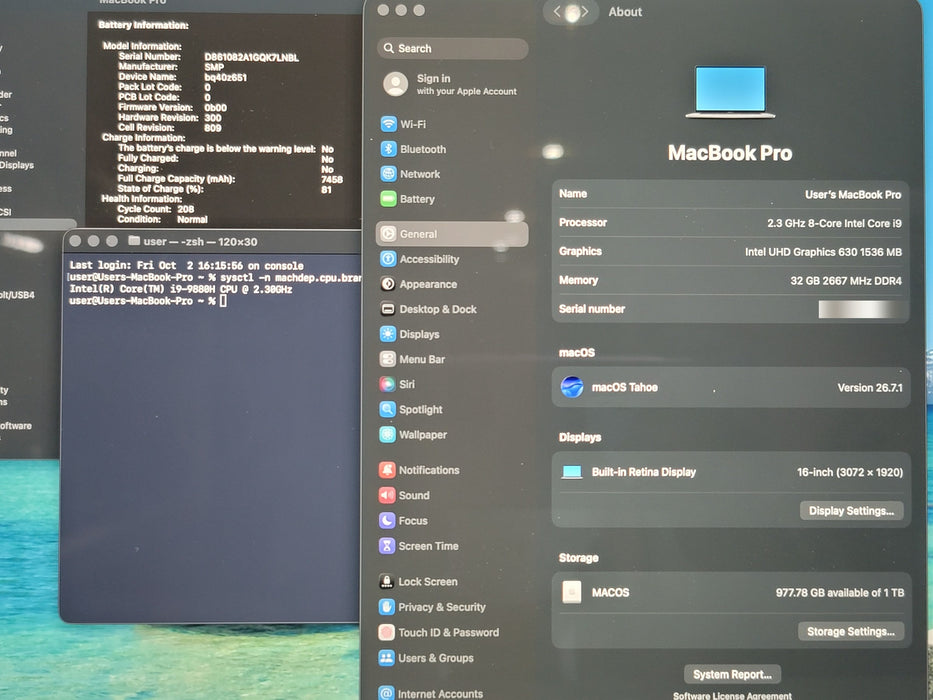Click 977.78 GB available of 1 TB
The width and height of the screenshot is (933, 700).
tap(840, 592)
